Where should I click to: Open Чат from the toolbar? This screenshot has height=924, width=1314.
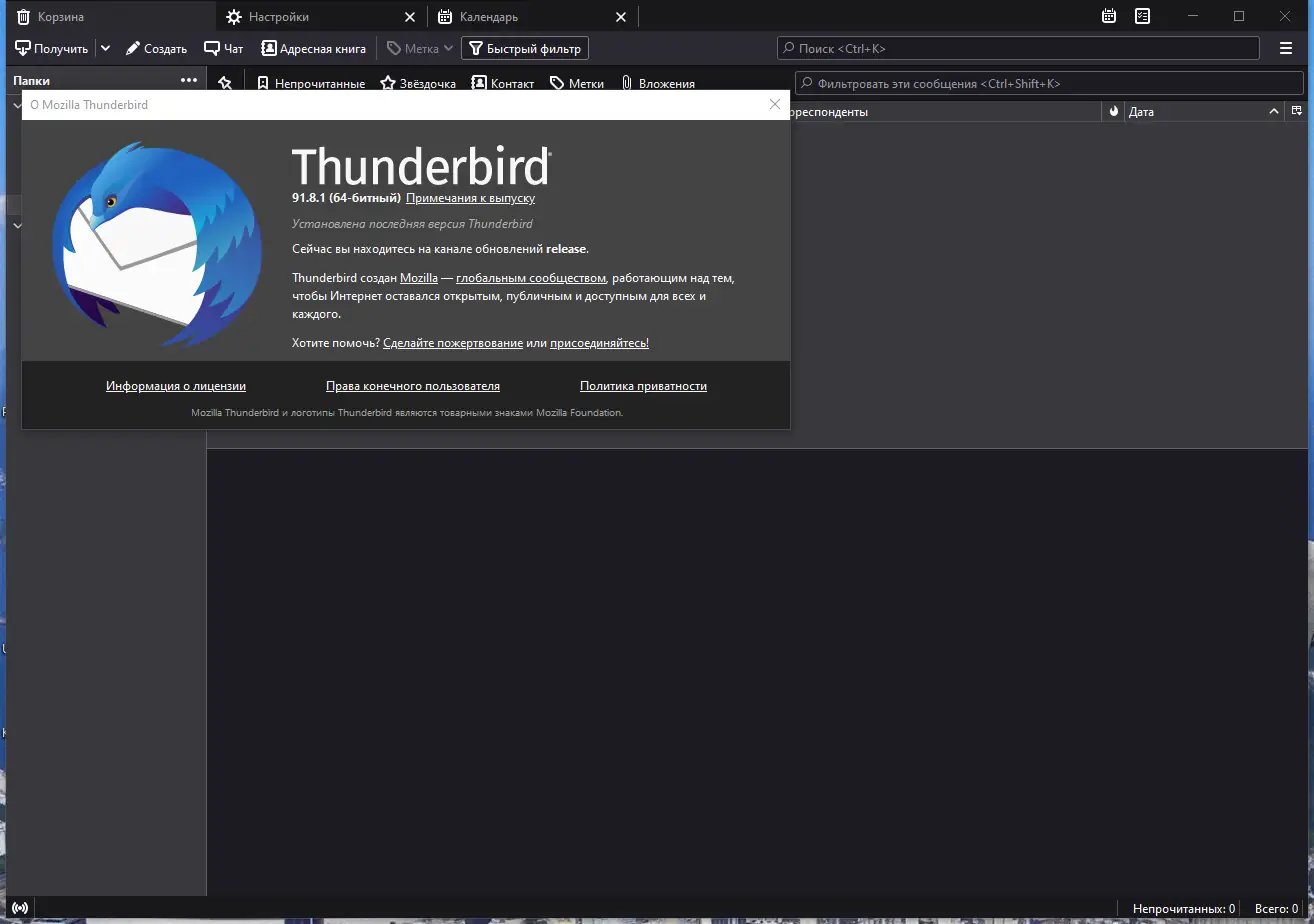(x=224, y=48)
